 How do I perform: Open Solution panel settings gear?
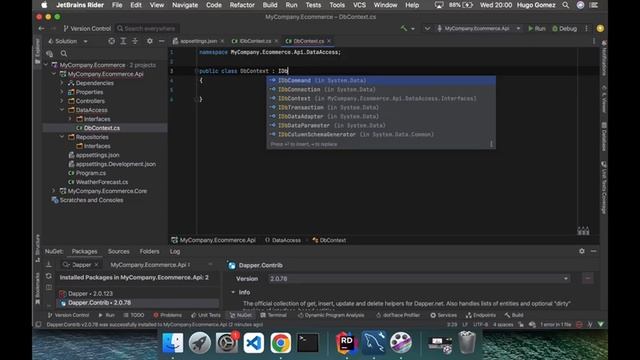[150, 41]
